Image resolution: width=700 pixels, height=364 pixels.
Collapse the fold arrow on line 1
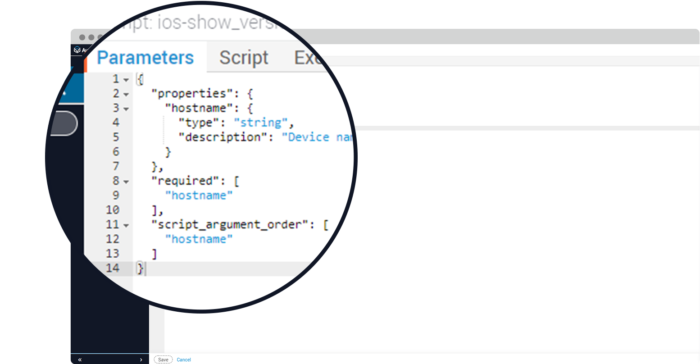(x=126, y=80)
